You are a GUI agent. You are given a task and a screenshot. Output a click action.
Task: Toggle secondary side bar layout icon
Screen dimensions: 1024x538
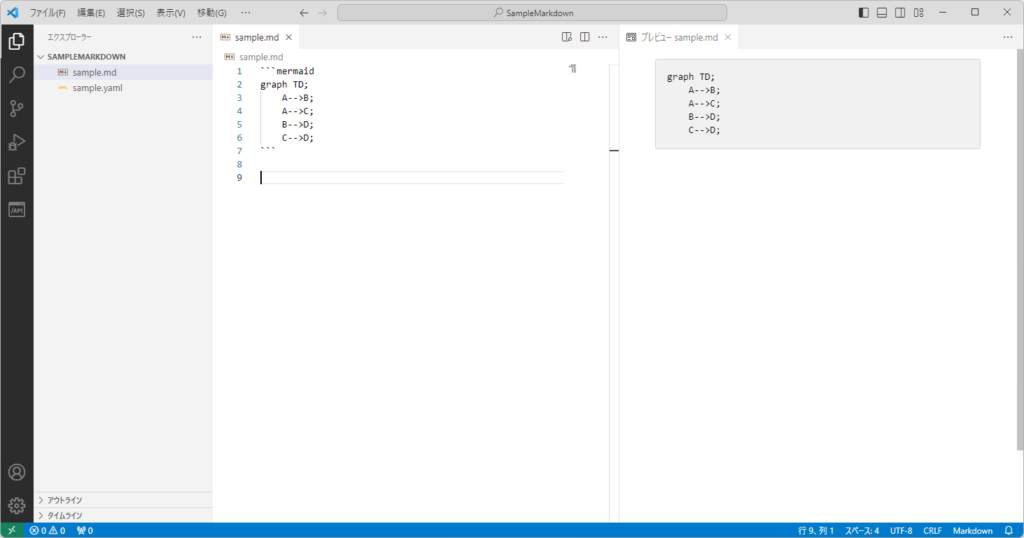[900, 12]
